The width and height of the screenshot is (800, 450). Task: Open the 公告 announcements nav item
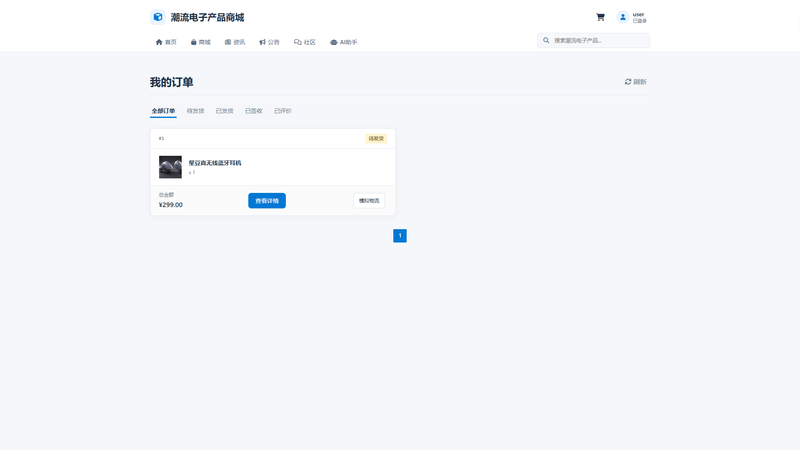pyautogui.click(x=269, y=42)
